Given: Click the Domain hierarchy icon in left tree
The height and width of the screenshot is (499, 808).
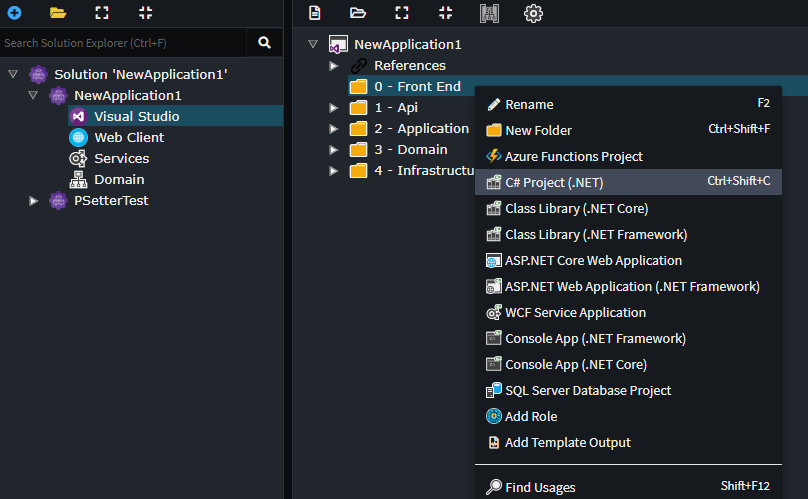Looking at the screenshot, I should [x=78, y=179].
